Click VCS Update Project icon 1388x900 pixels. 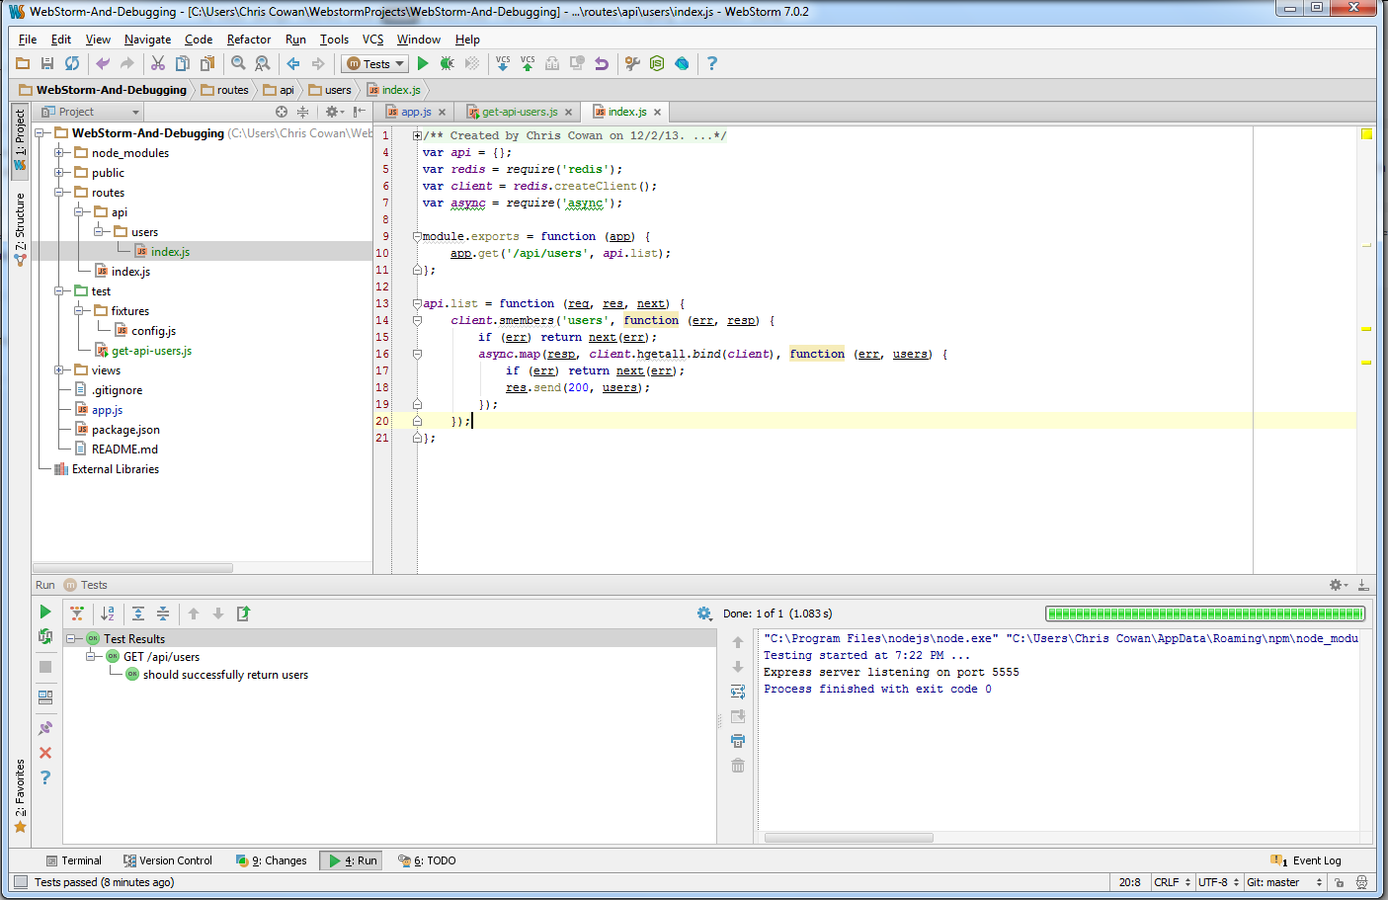pyautogui.click(x=503, y=63)
